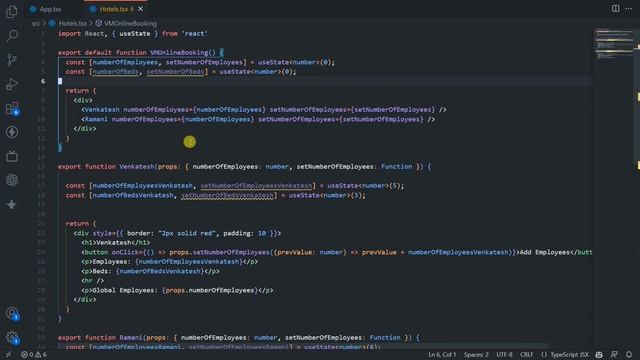Click src in the breadcrumb
This screenshot has height=360, width=640.
coord(36,24)
